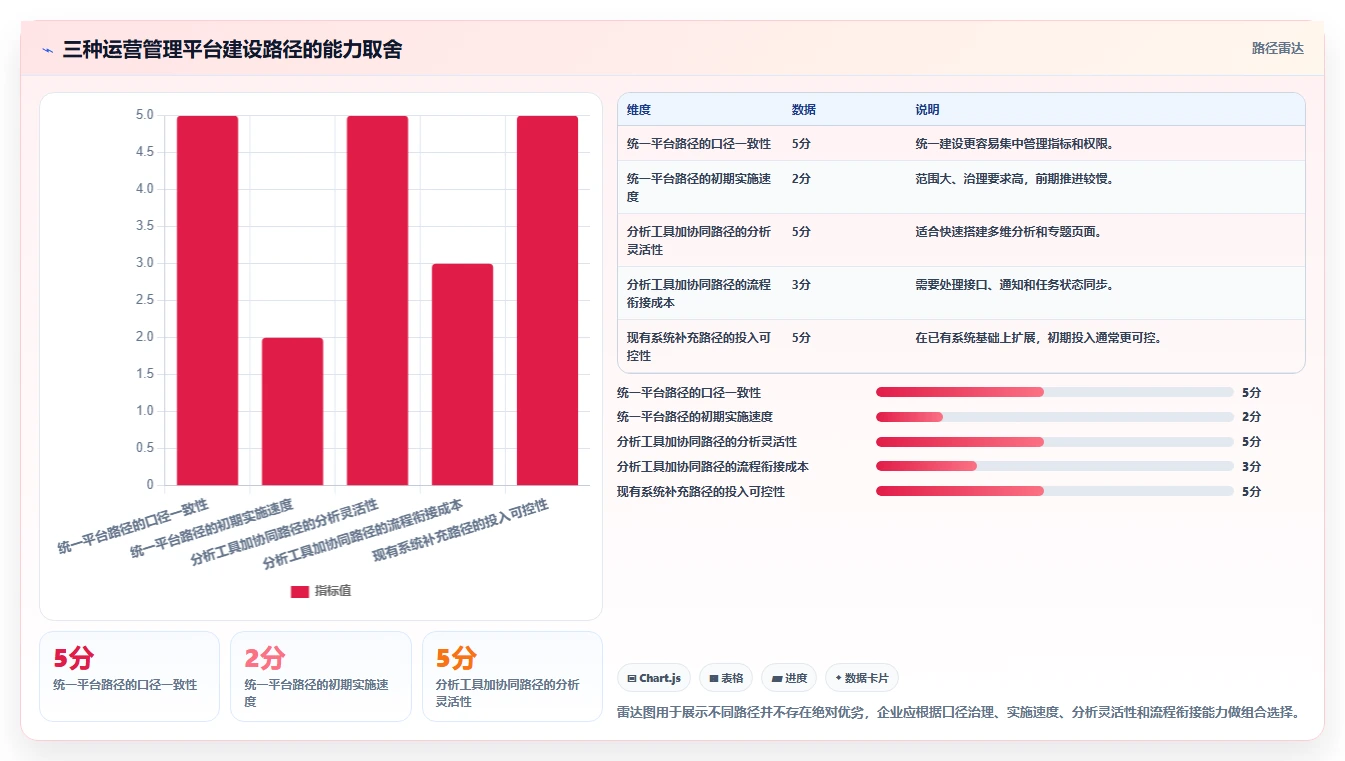1345x761 pixels.
Task: Click table cell 统一平台路径的口径一致性
Action: coord(699,144)
